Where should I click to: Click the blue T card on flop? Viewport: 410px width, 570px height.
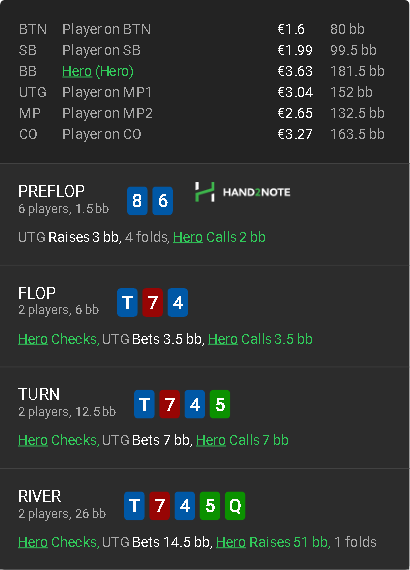(x=127, y=302)
